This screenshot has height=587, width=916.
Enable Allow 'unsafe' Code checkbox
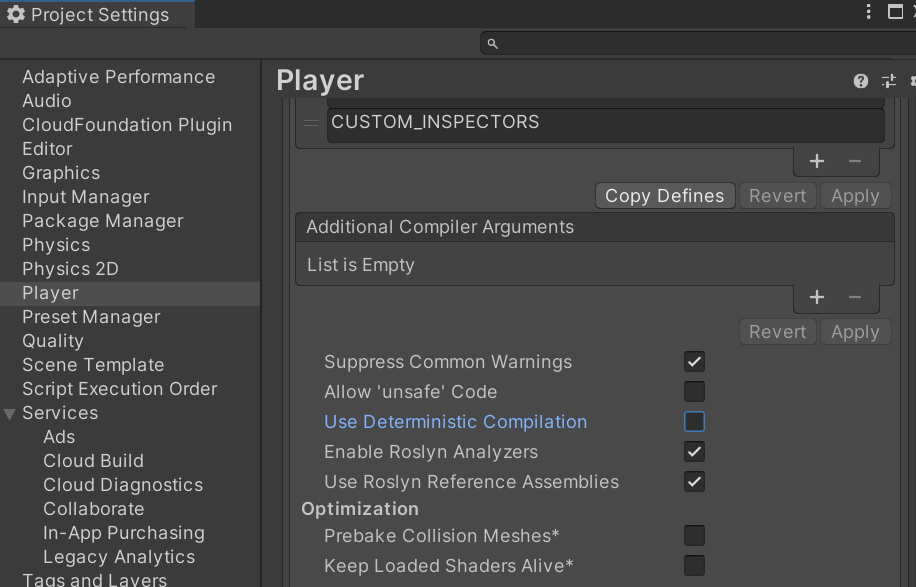coord(694,391)
